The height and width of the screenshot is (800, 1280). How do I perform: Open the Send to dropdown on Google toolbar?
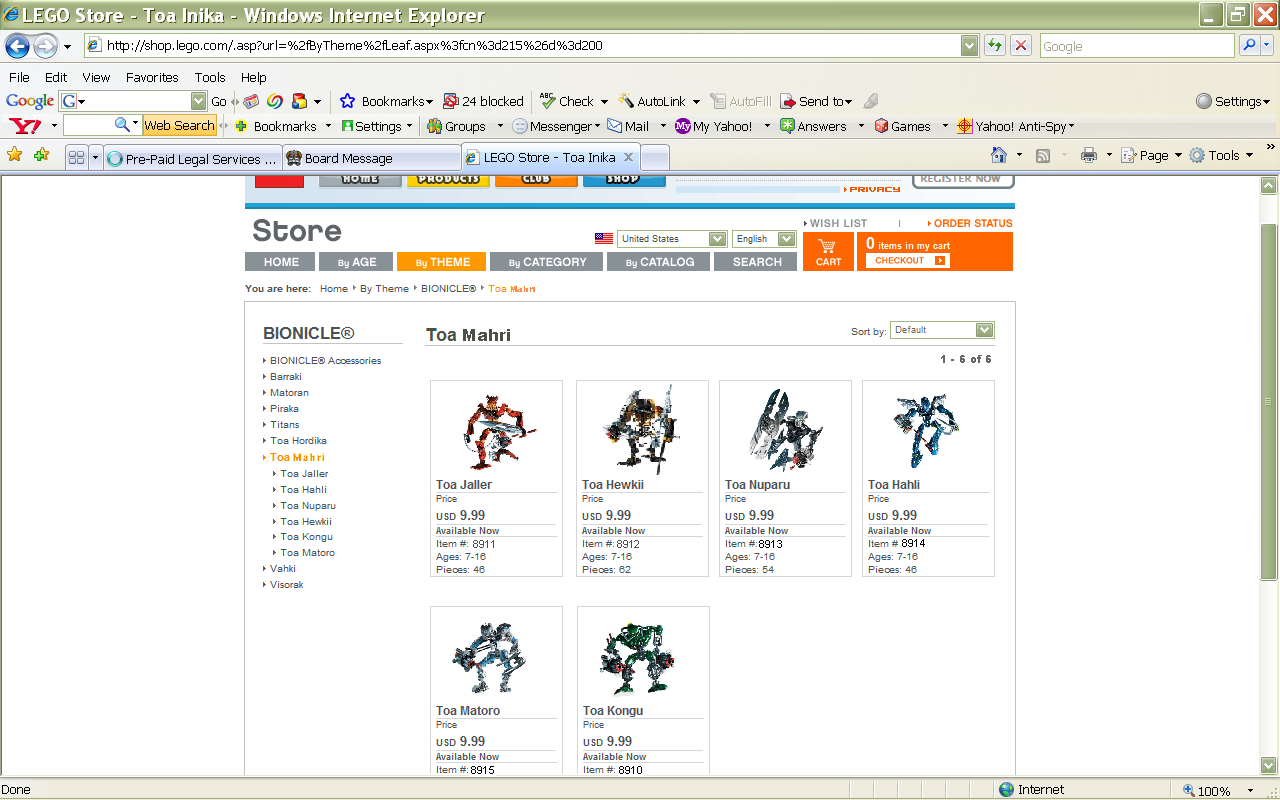(816, 101)
